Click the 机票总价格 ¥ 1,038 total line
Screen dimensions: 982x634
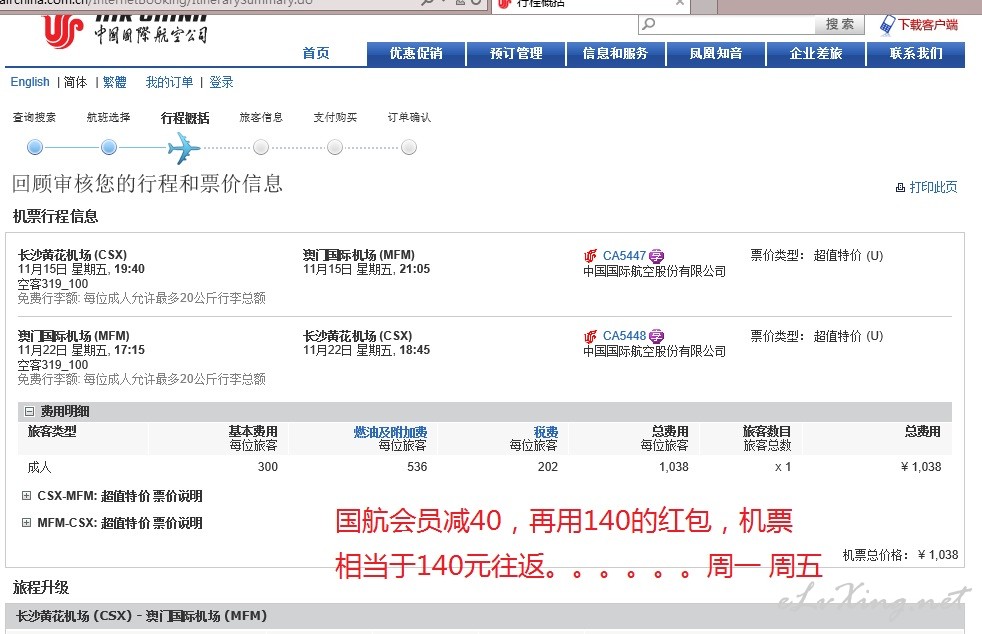coord(900,555)
